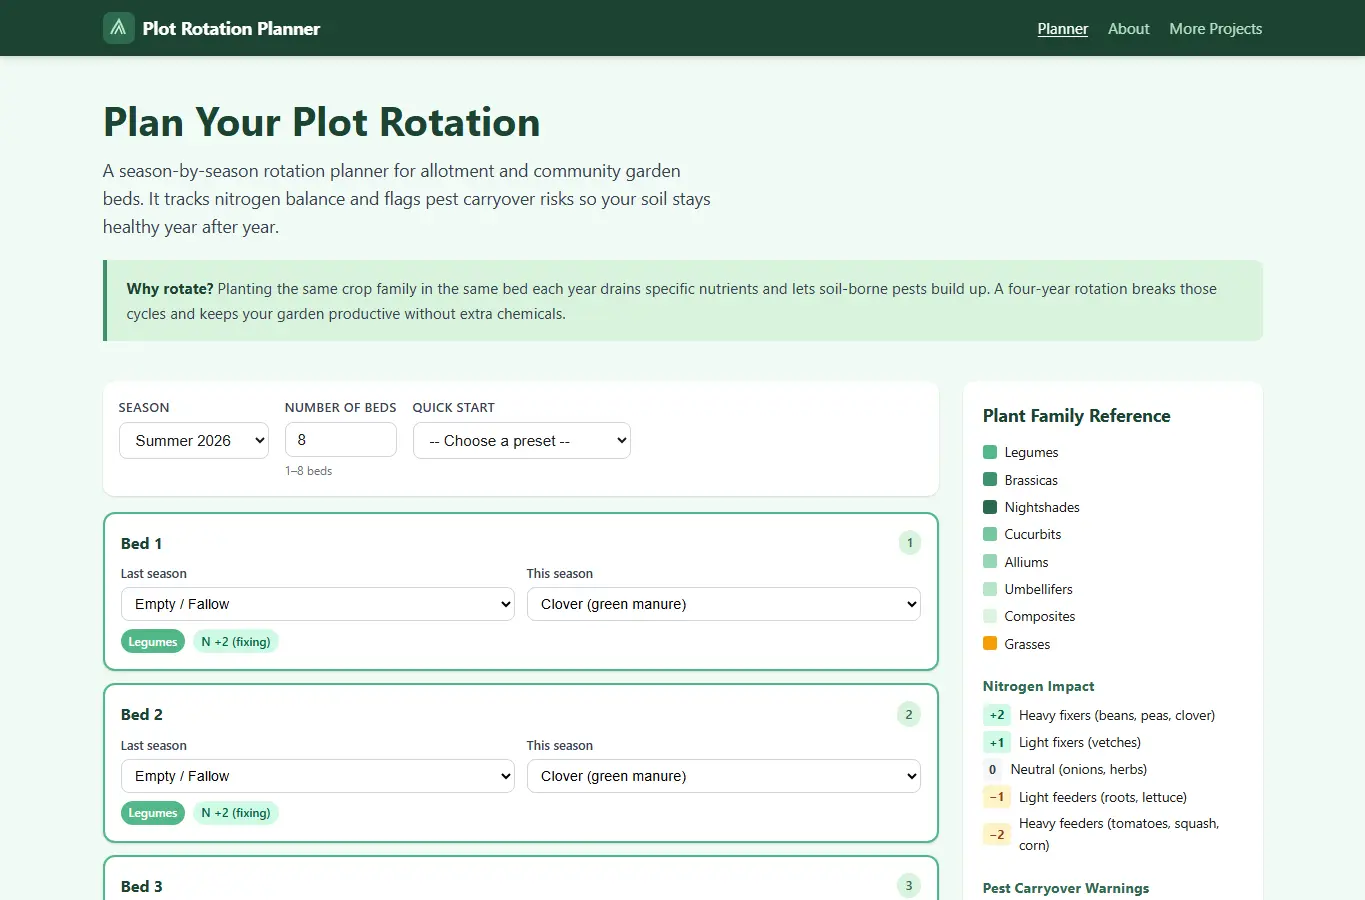Open Bed 1 Last season dropdown

pos(317,604)
